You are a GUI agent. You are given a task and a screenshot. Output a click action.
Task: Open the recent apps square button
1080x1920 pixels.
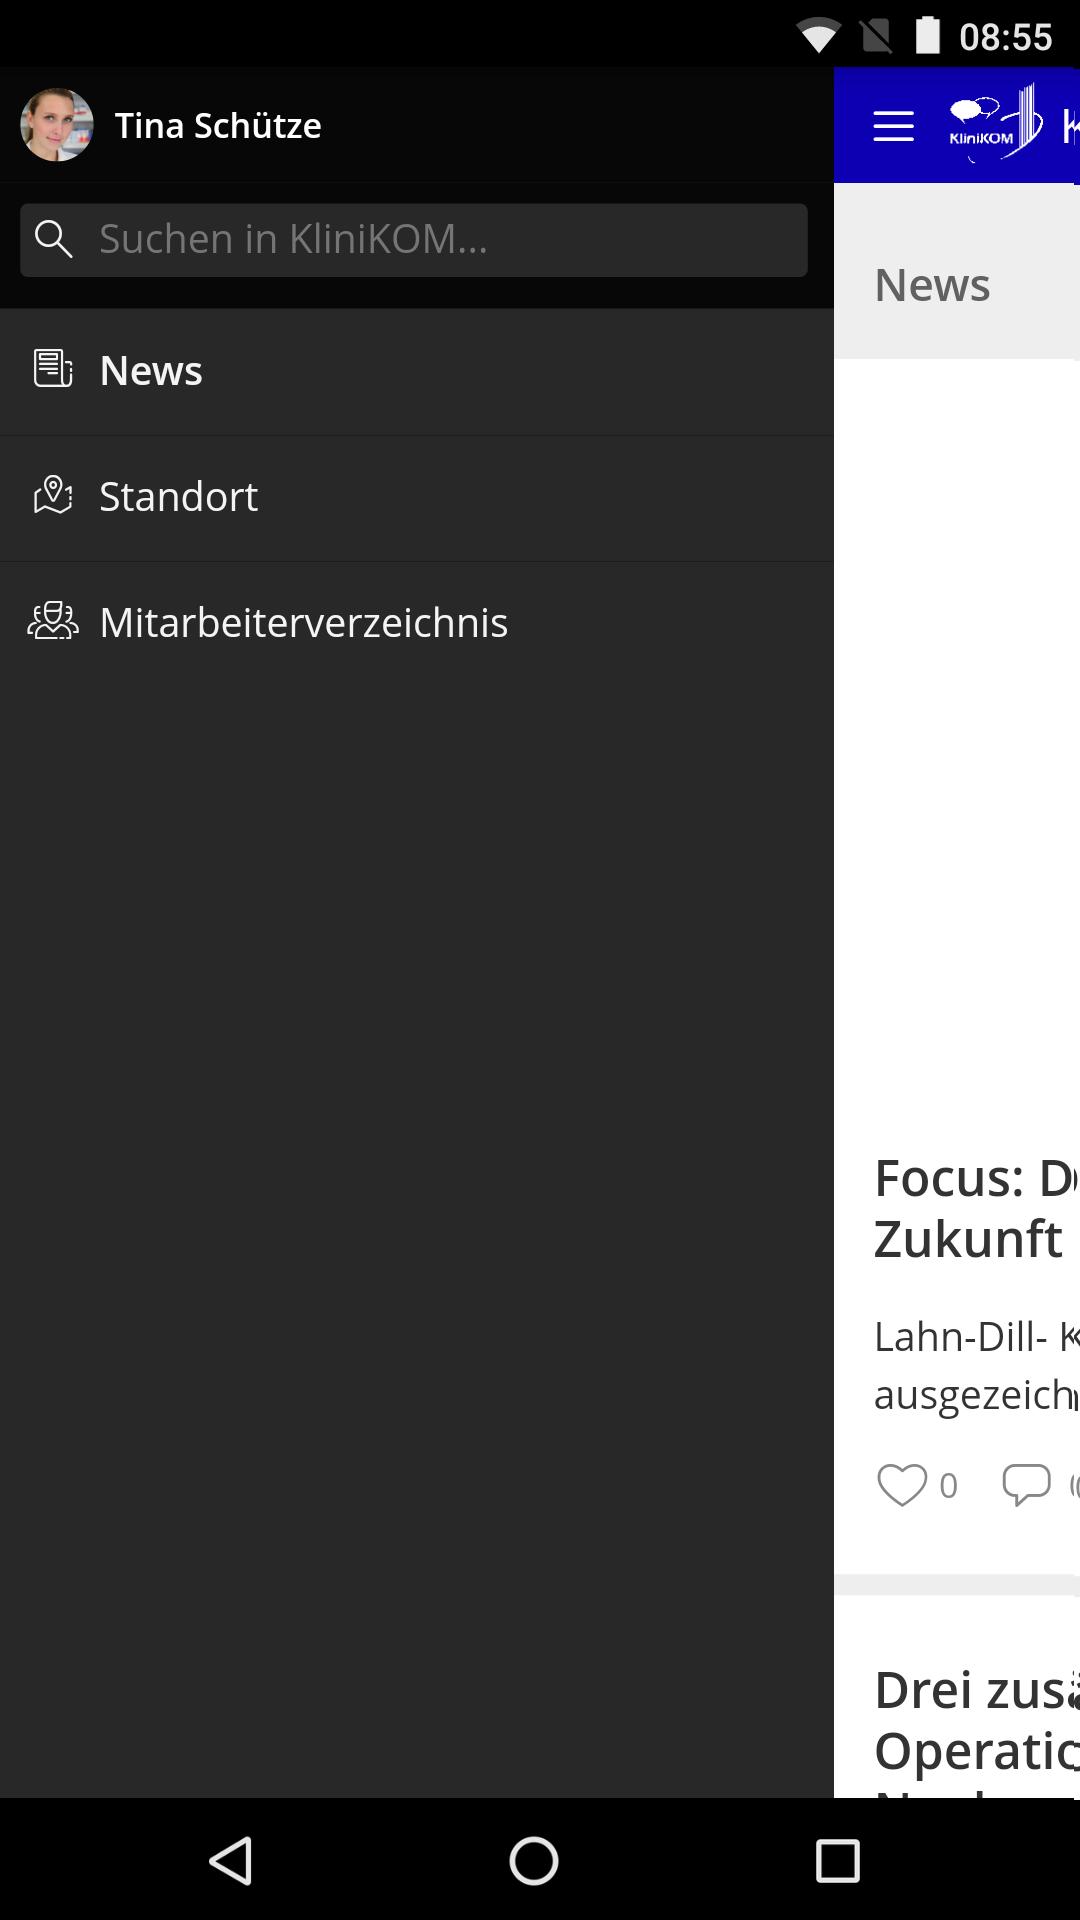click(838, 1861)
